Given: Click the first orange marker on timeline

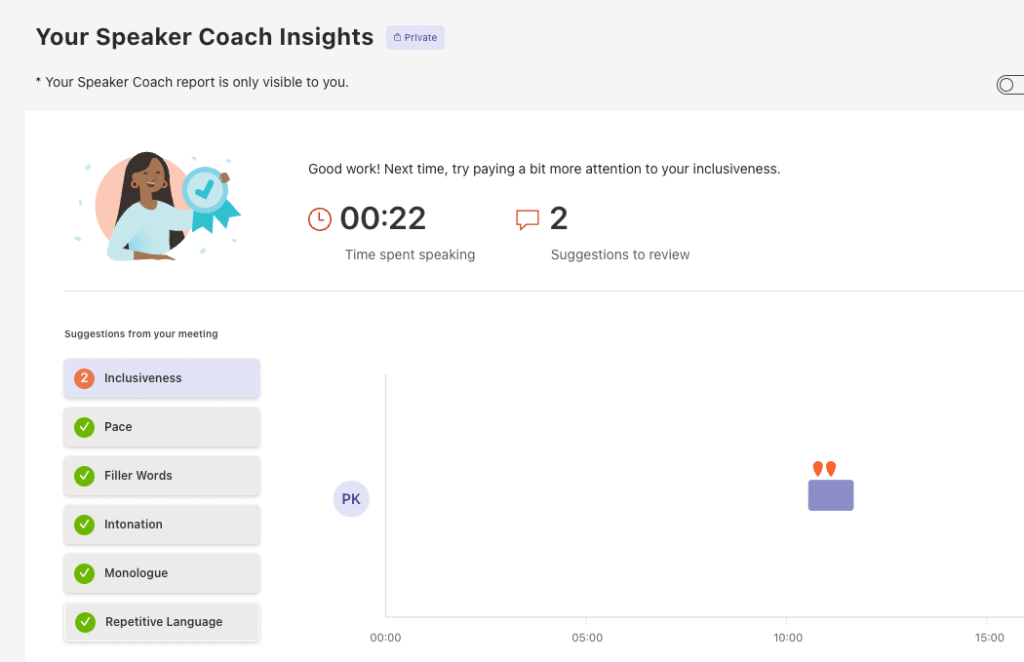Looking at the screenshot, I should point(818,468).
